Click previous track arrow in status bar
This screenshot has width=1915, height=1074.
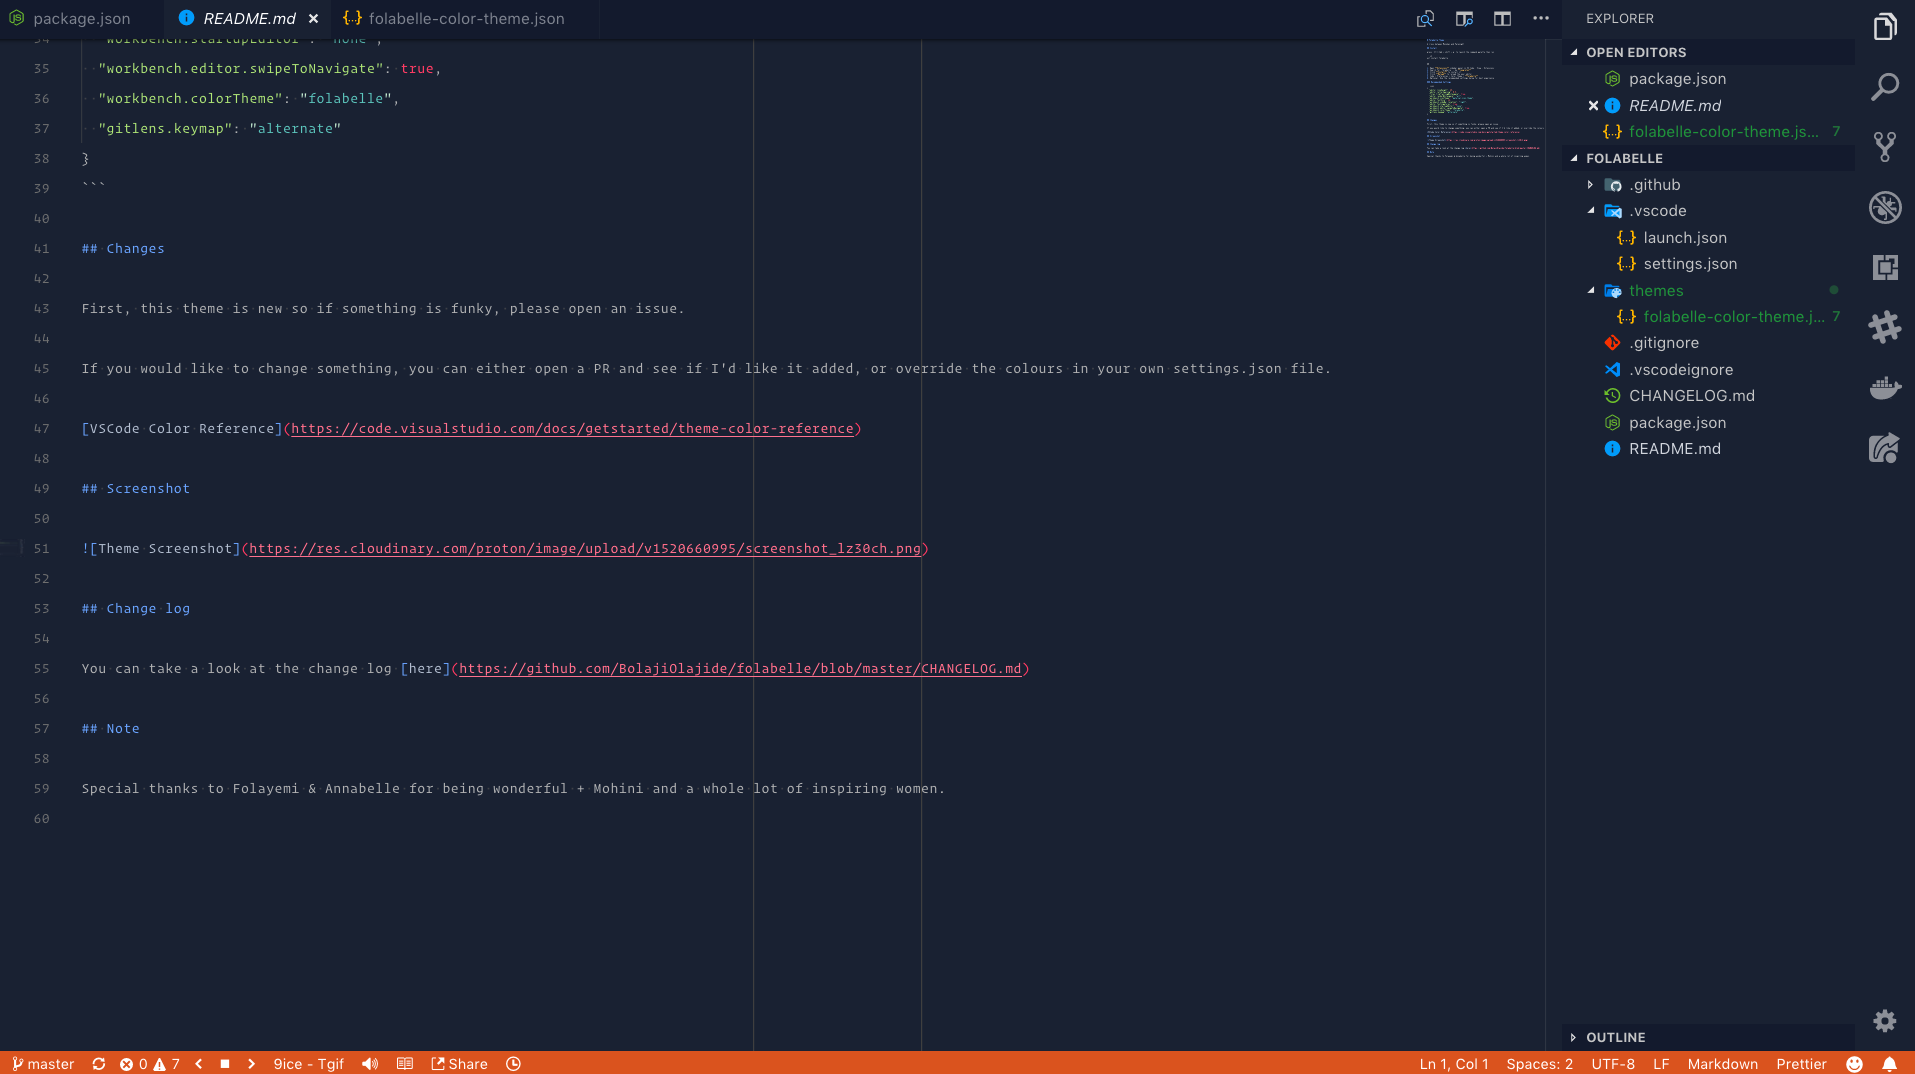pyautogui.click(x=199, y=1064)
